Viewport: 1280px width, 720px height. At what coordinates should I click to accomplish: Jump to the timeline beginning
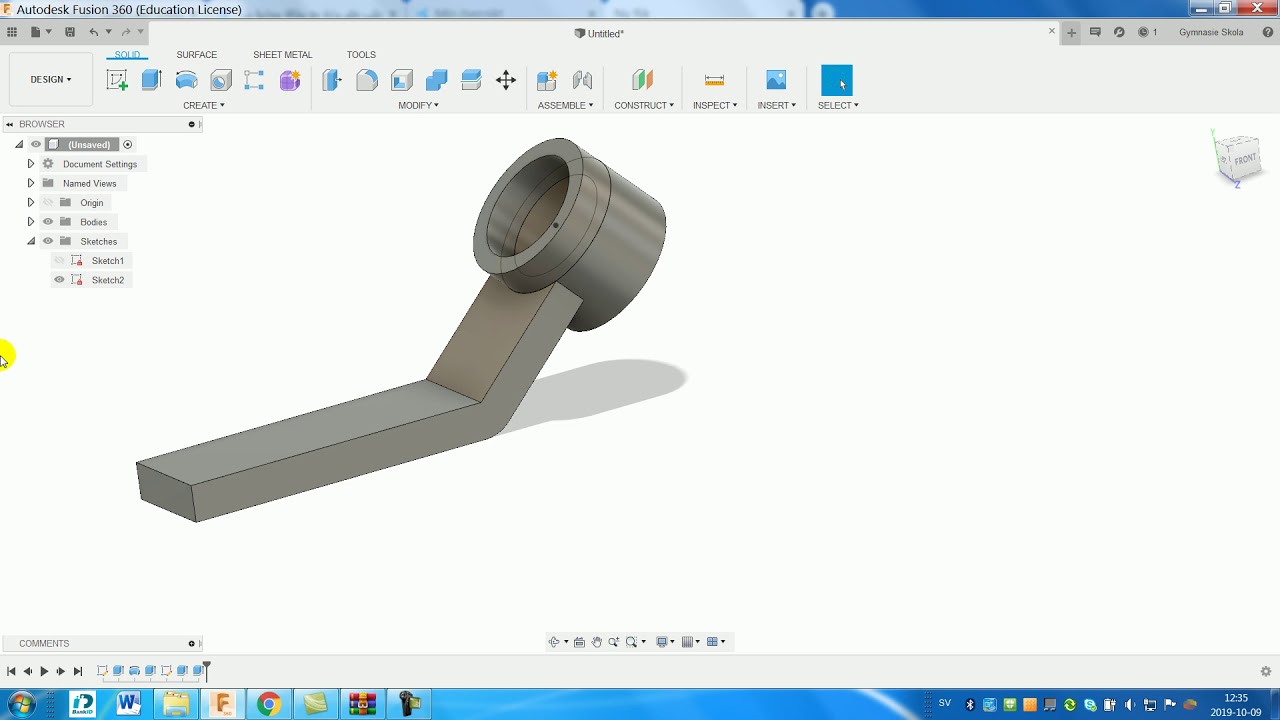coord(11,671)
